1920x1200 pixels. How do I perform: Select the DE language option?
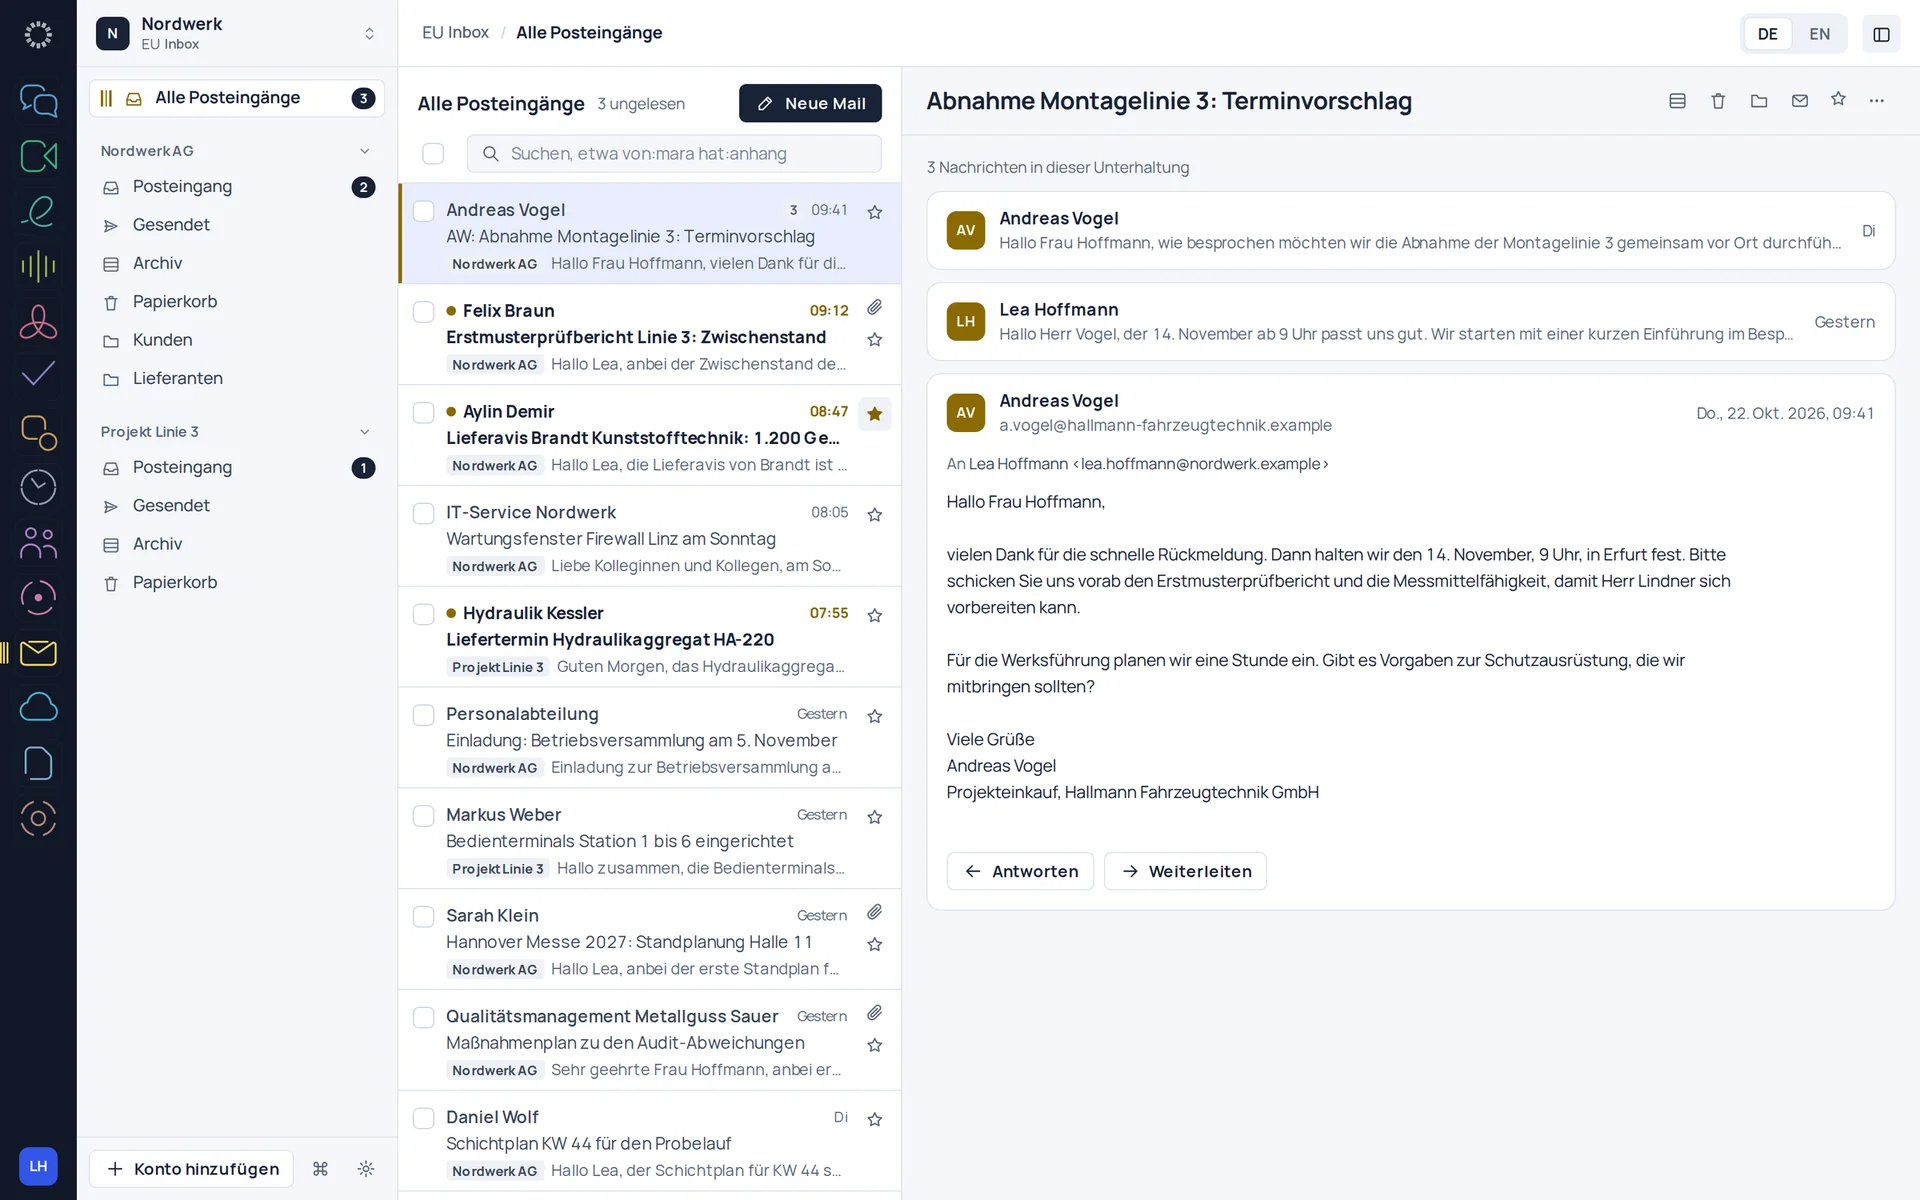click(x=1767, y=34)
